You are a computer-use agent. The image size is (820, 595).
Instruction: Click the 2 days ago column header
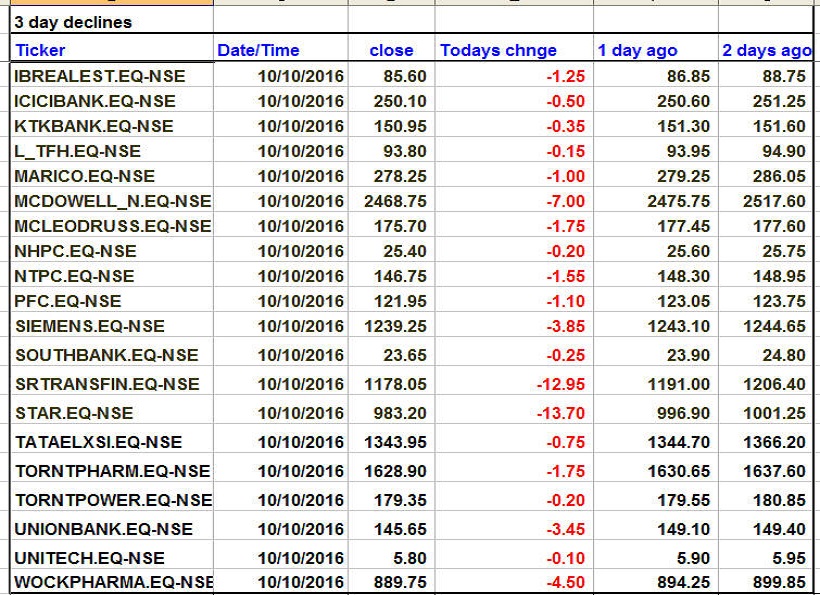click(762, 49)
